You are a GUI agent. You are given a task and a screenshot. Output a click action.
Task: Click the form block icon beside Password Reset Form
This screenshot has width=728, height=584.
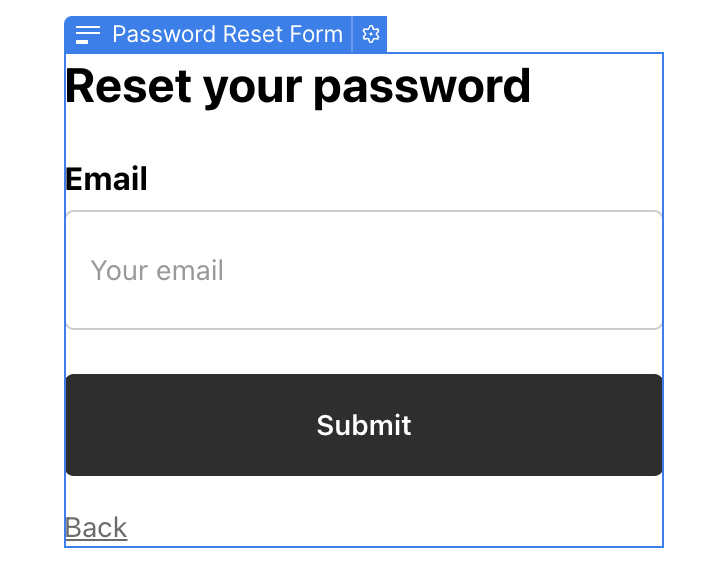click(x=88, y=35)
